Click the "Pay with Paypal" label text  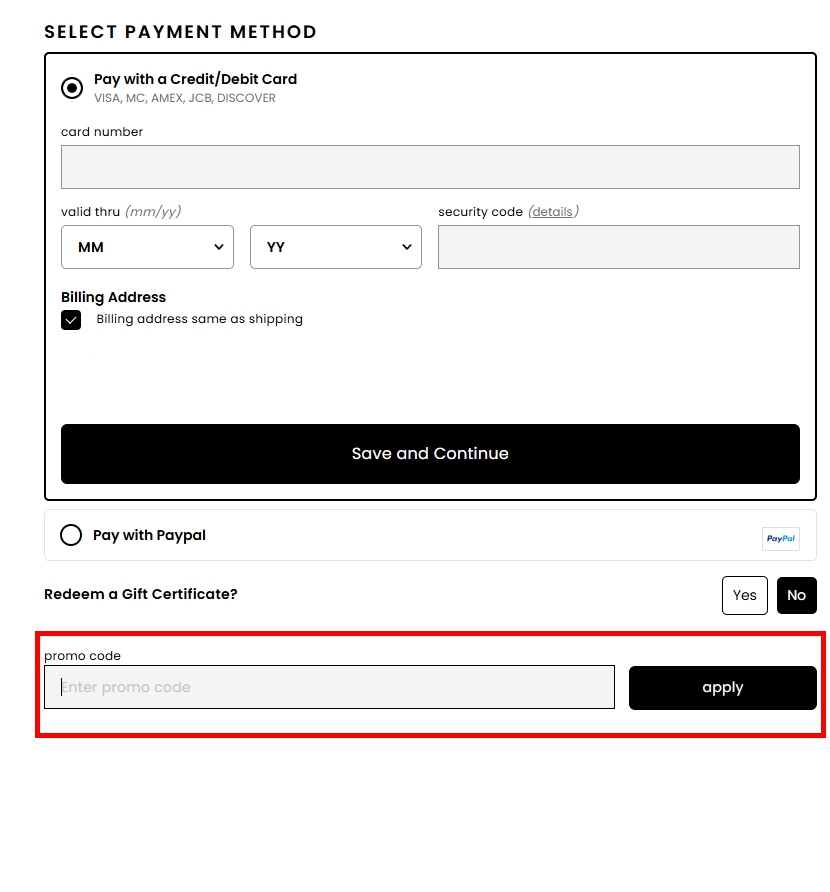click(x=149, y=535)
